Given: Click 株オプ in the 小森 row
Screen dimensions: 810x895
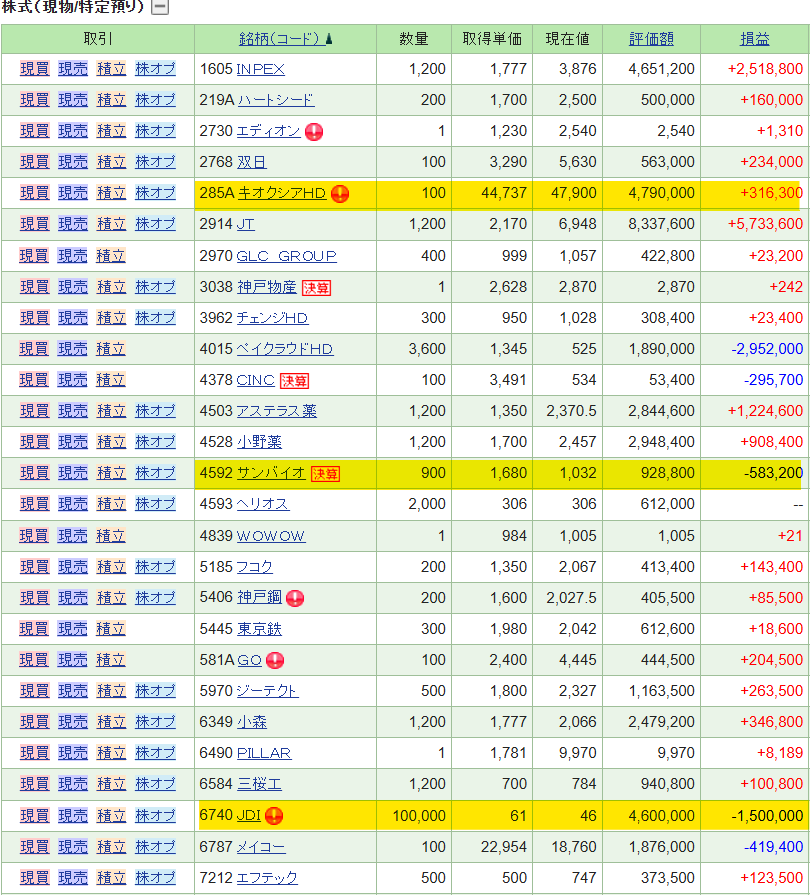Looking at the screenshot, I should tap(155, 722).
